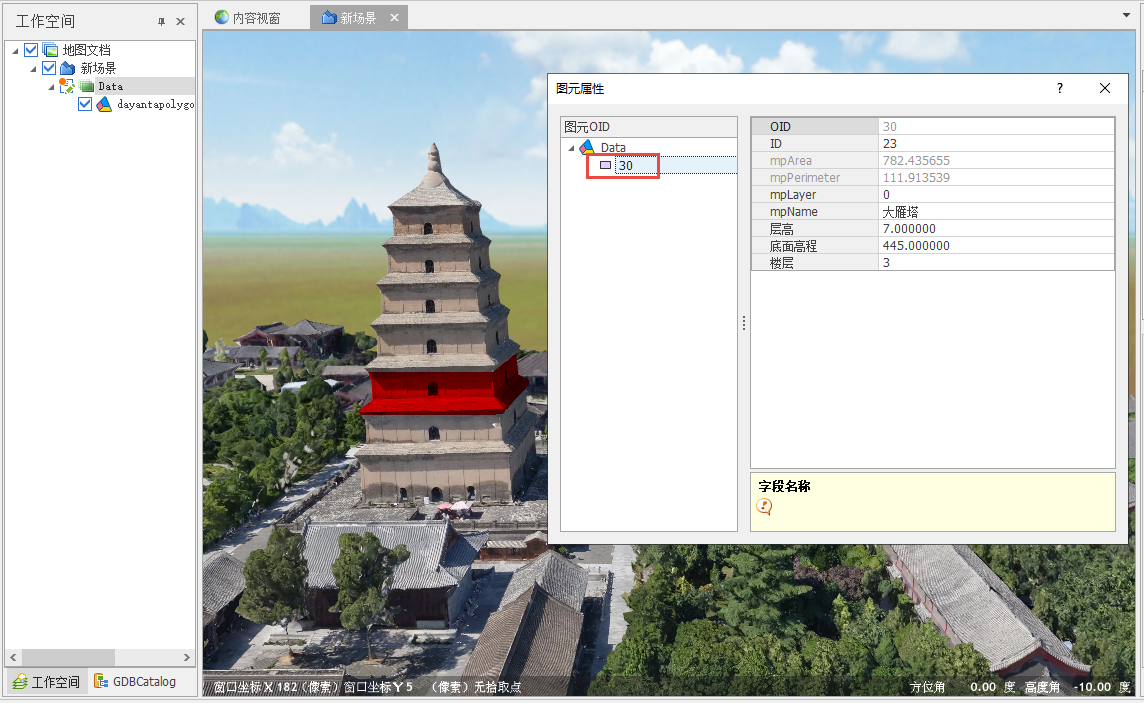Collapse the 地图文档 tree node
The width and height of the screenshot is (1144, 703).
pyautogui.click(x=16, y=51)
